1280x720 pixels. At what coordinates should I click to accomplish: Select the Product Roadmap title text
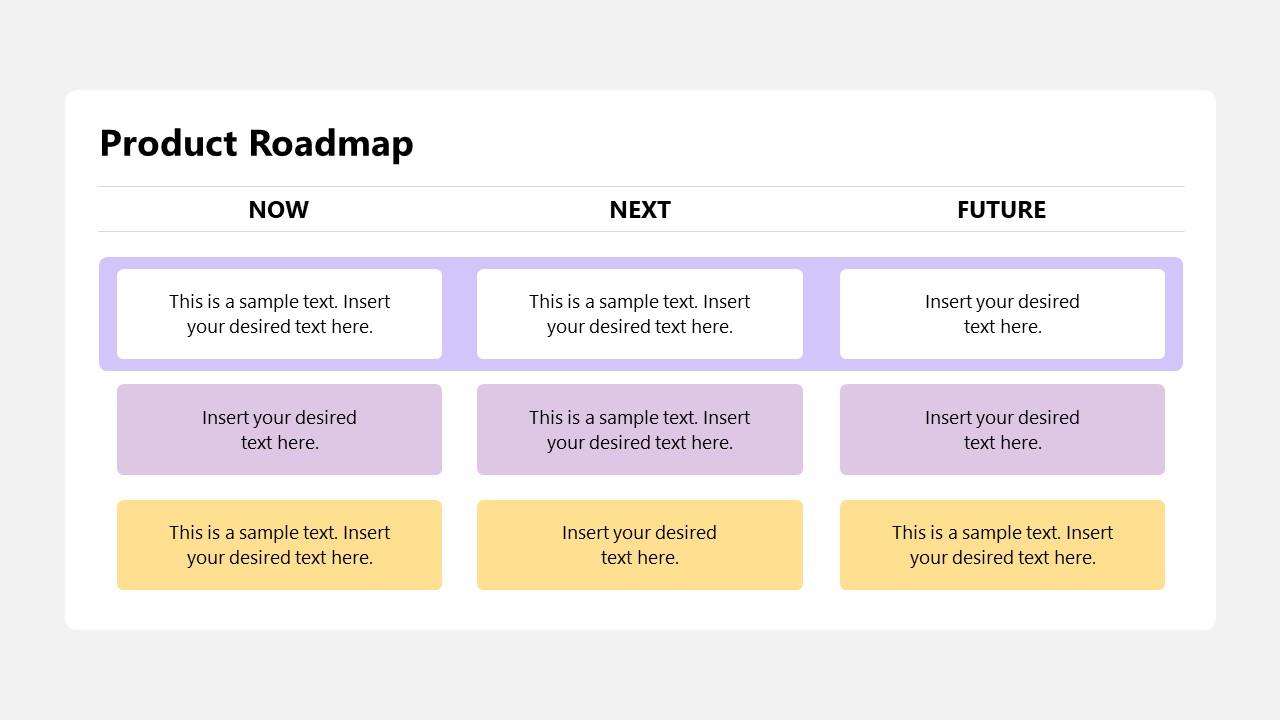click(x=256, y=143)
